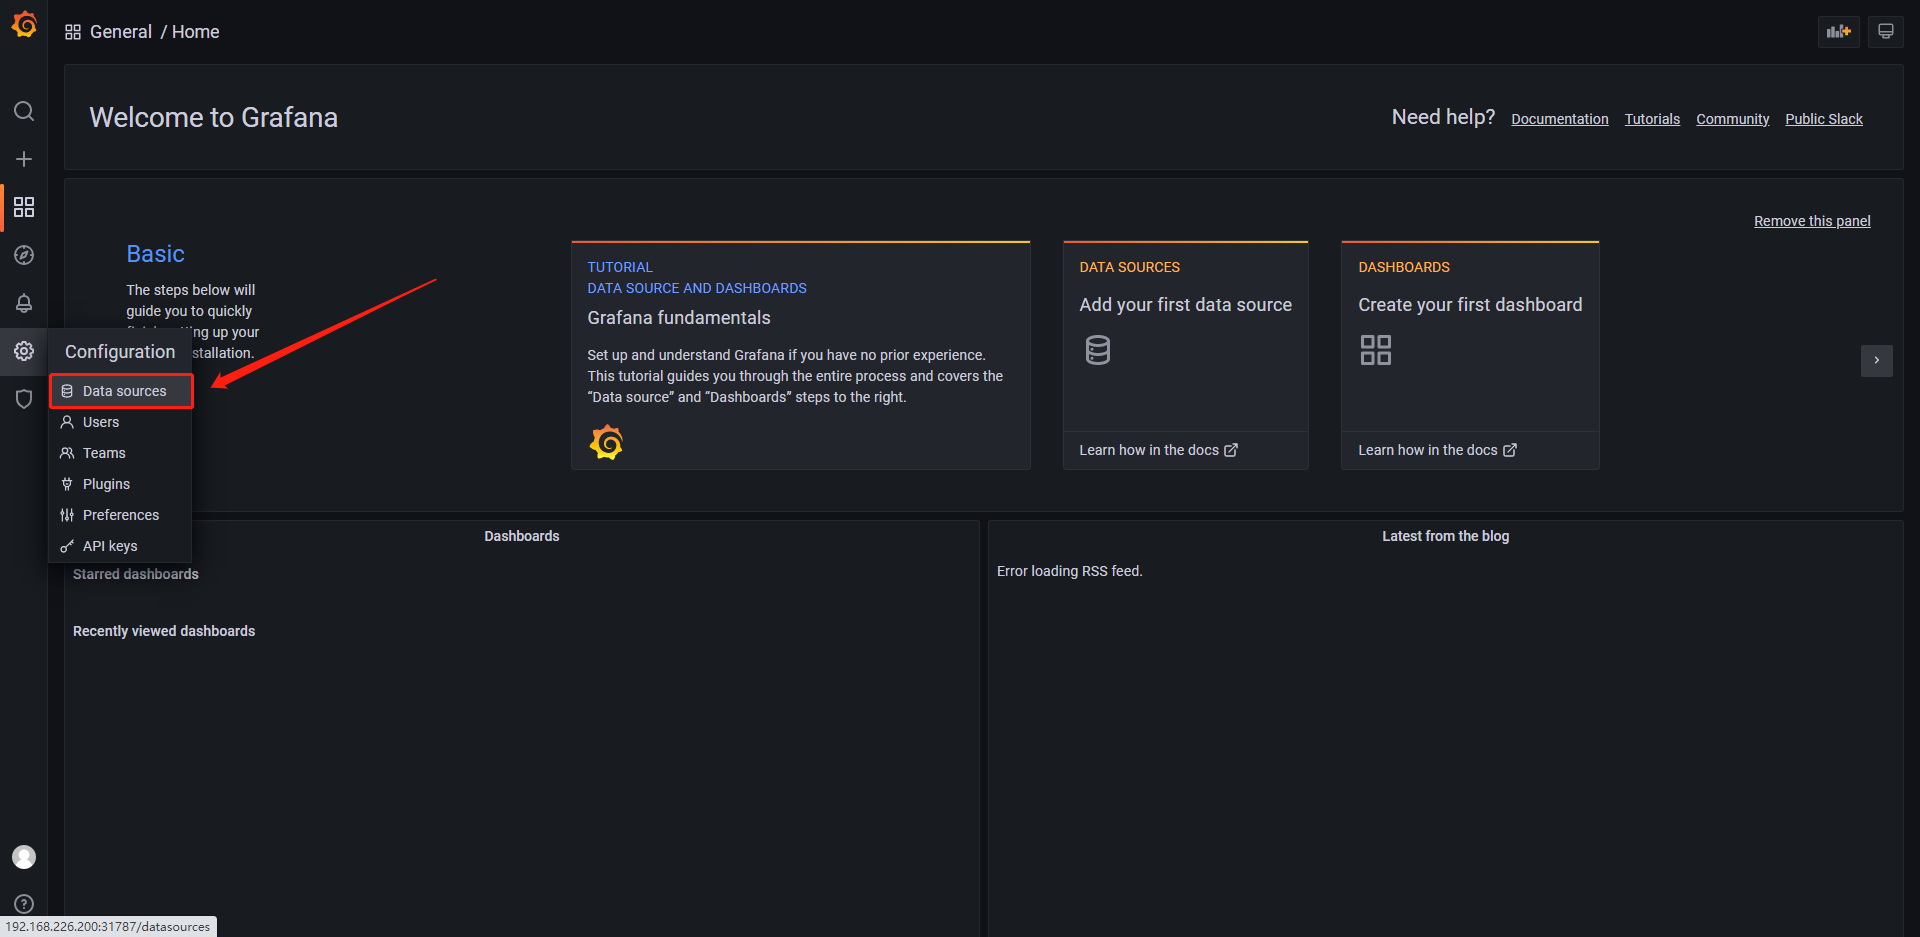Click the Create plus icon
Image resolution: width=1920 pixels, height=937 pixels.
click(24, 159)
